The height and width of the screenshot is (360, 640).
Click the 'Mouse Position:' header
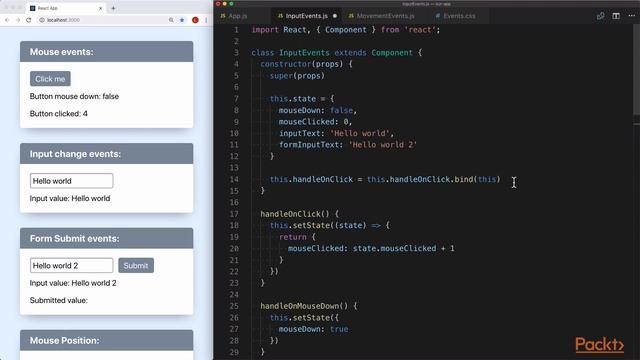click(x=107, y=340)
